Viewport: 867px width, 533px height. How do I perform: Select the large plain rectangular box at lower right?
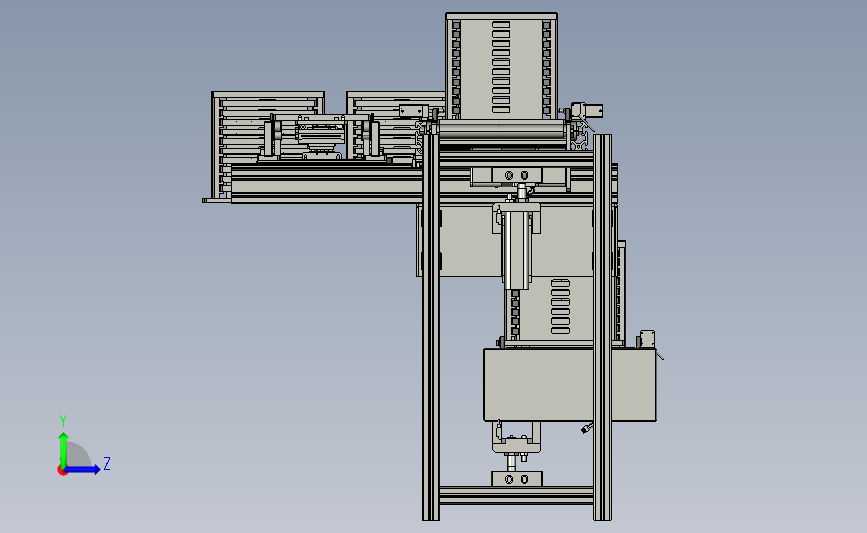coord(570,385)
